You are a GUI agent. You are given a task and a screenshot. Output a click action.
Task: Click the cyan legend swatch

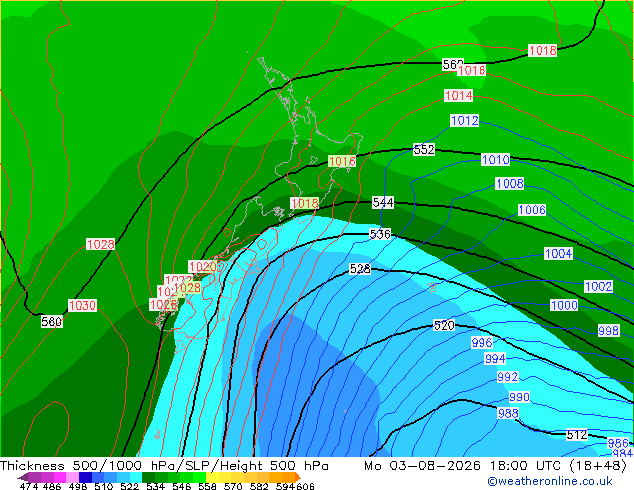pyautogui.click(x=136, y=477)
